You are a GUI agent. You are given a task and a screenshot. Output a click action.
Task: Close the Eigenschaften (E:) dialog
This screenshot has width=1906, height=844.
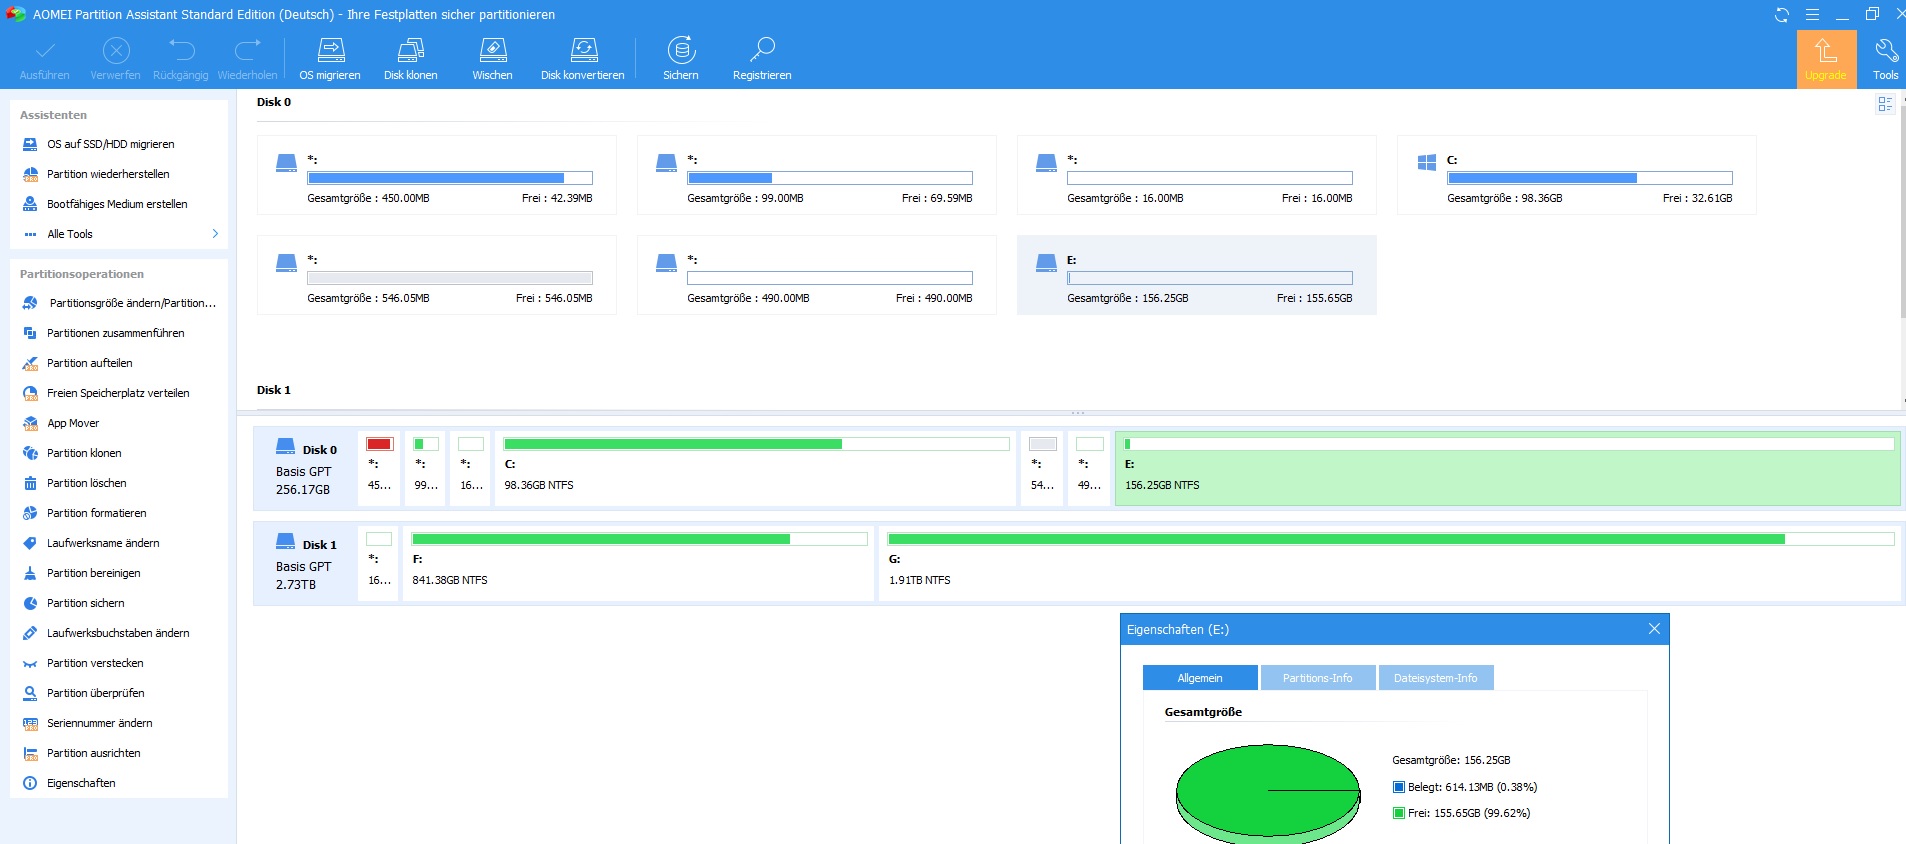point(1654,629)
